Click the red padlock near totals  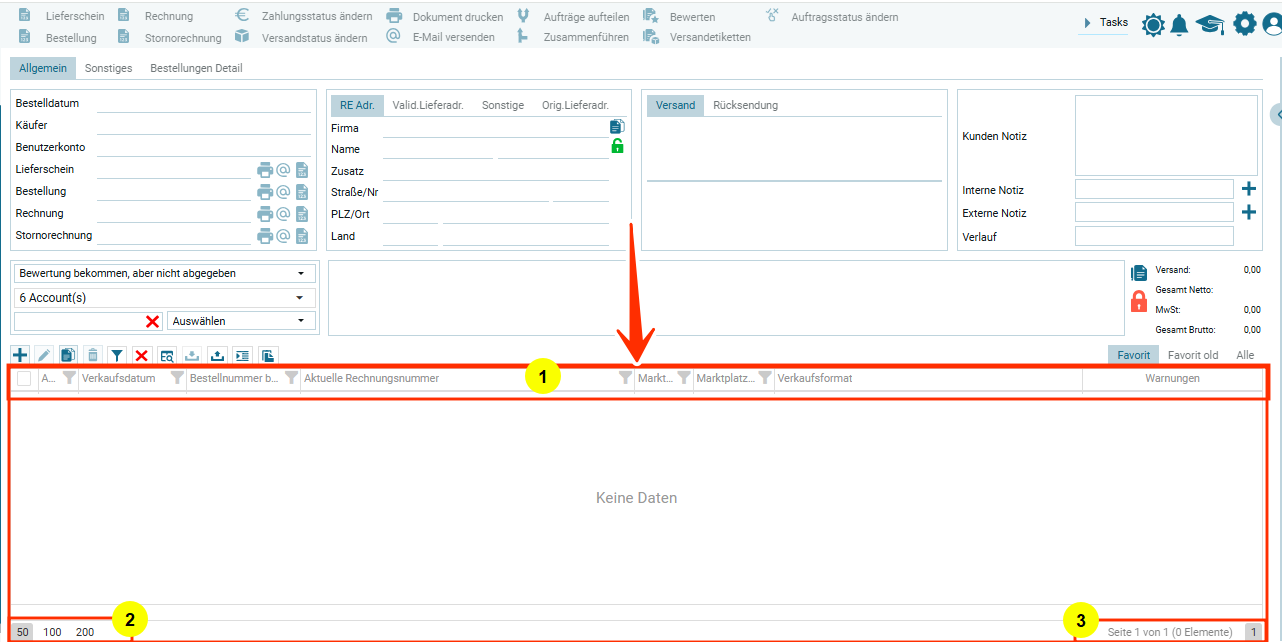[1138, 301]
